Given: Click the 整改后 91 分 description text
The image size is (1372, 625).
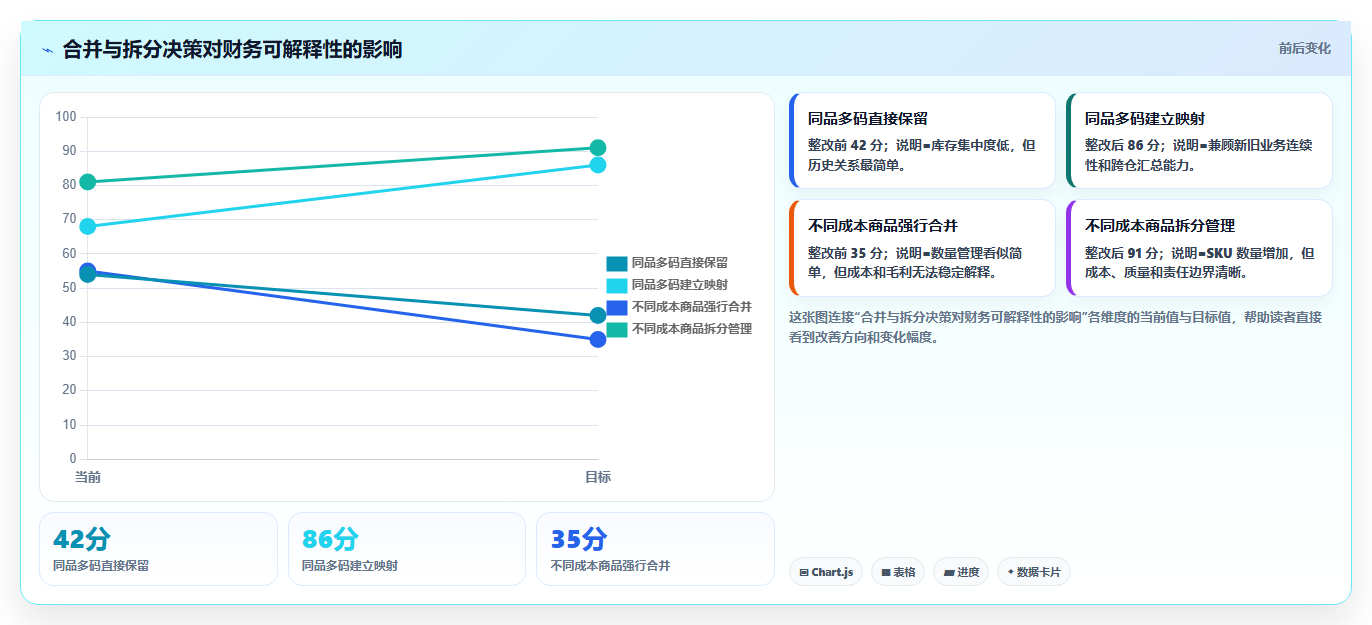Looking at the screenshot, I should 1199,262.
